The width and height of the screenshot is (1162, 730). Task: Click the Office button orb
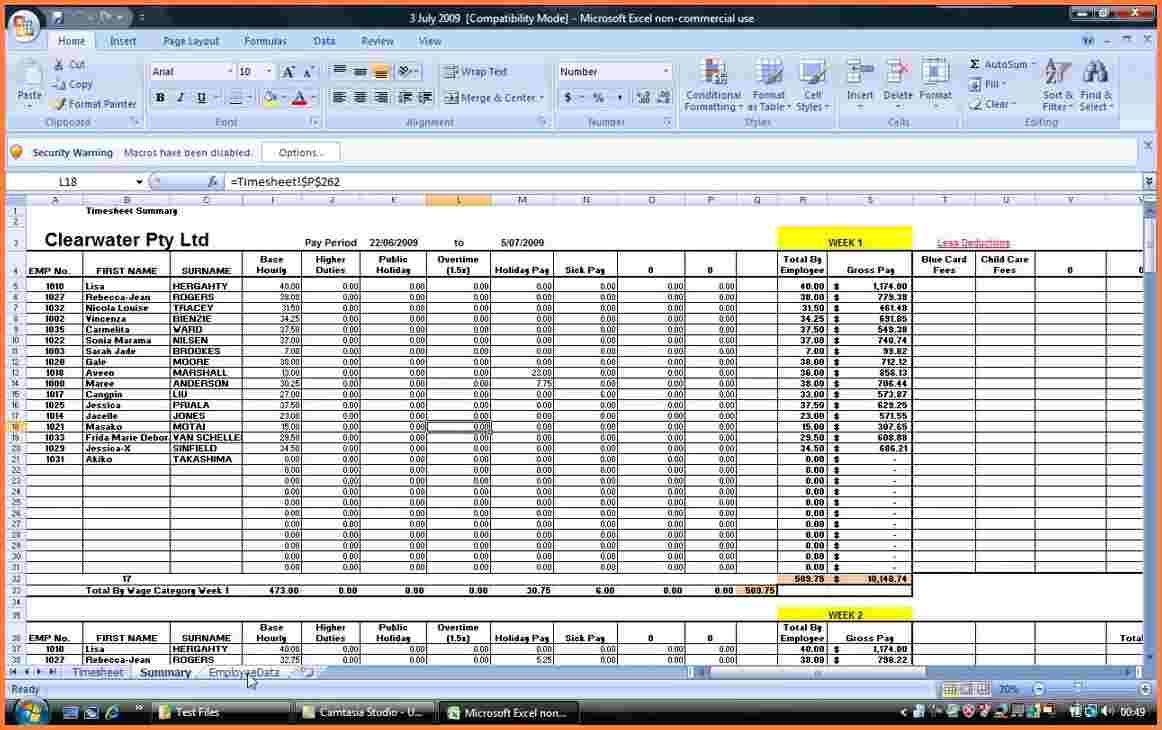[x=24, y=27]
